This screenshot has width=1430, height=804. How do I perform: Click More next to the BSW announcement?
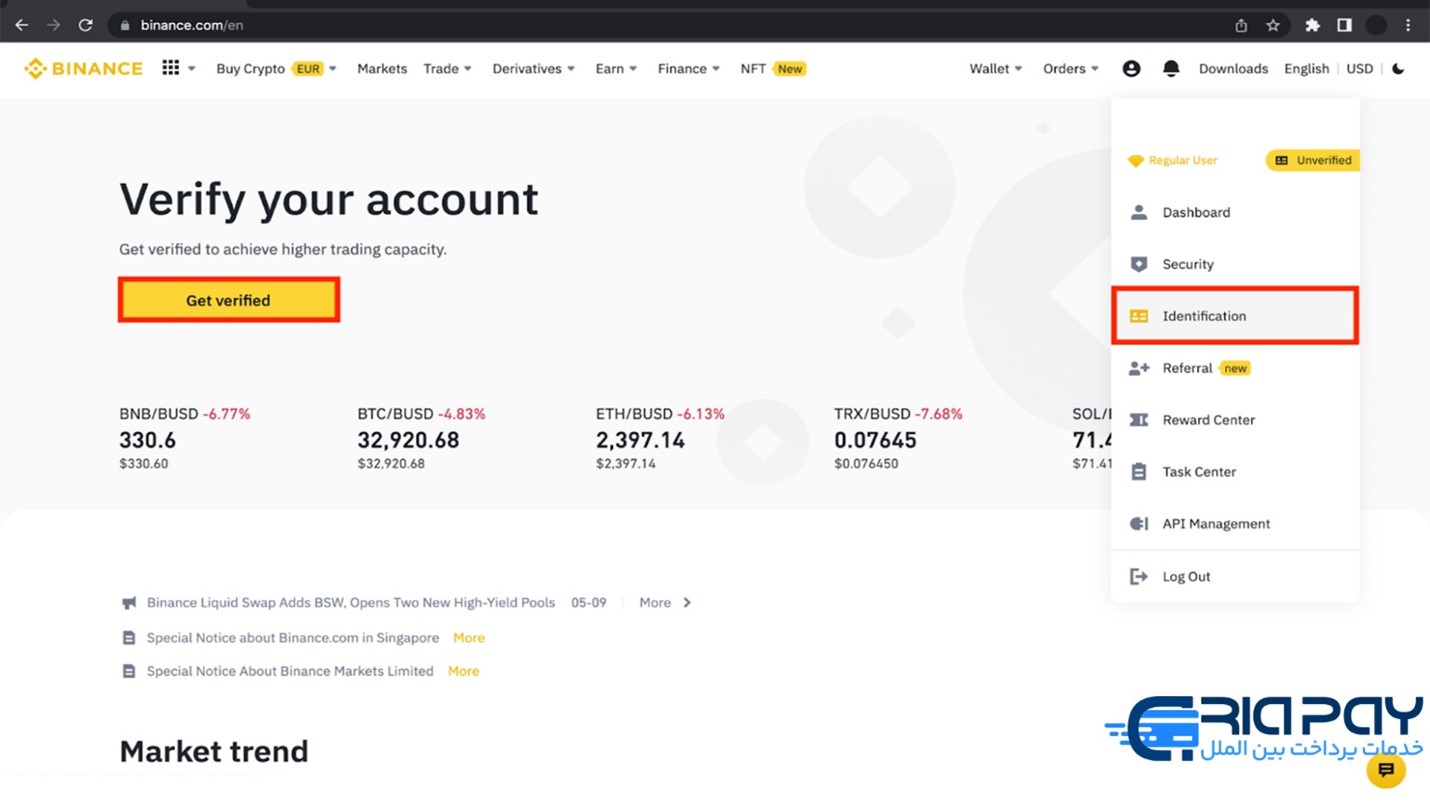coord(665,603)
